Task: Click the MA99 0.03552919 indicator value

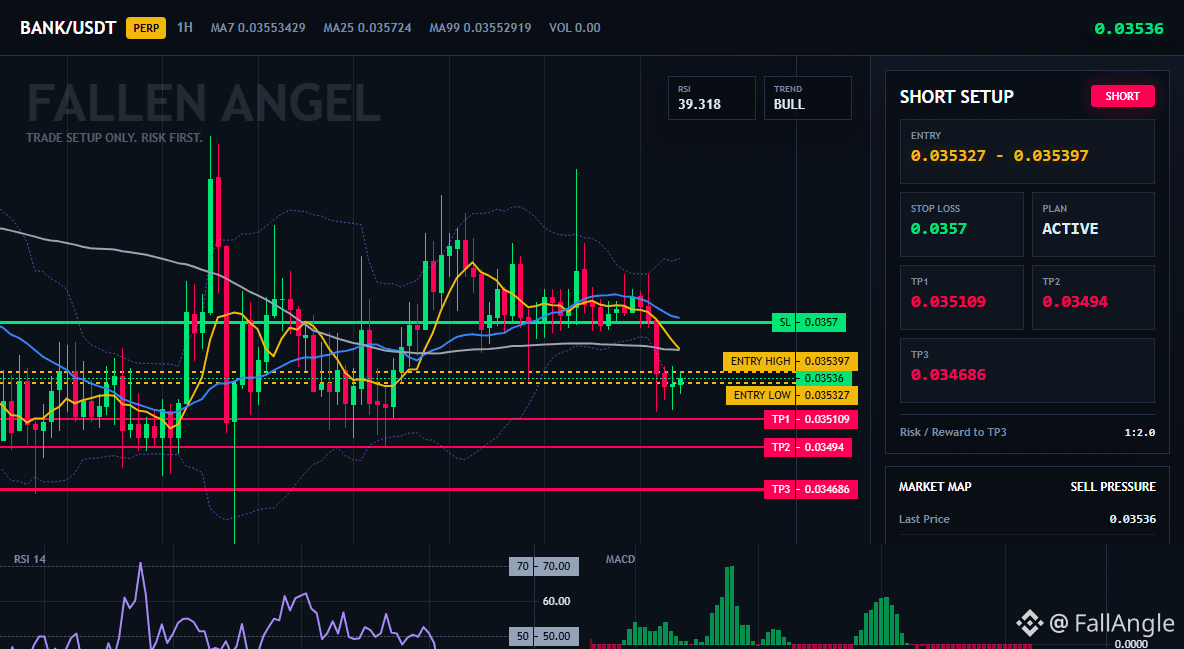Action: tap(480, 28)
